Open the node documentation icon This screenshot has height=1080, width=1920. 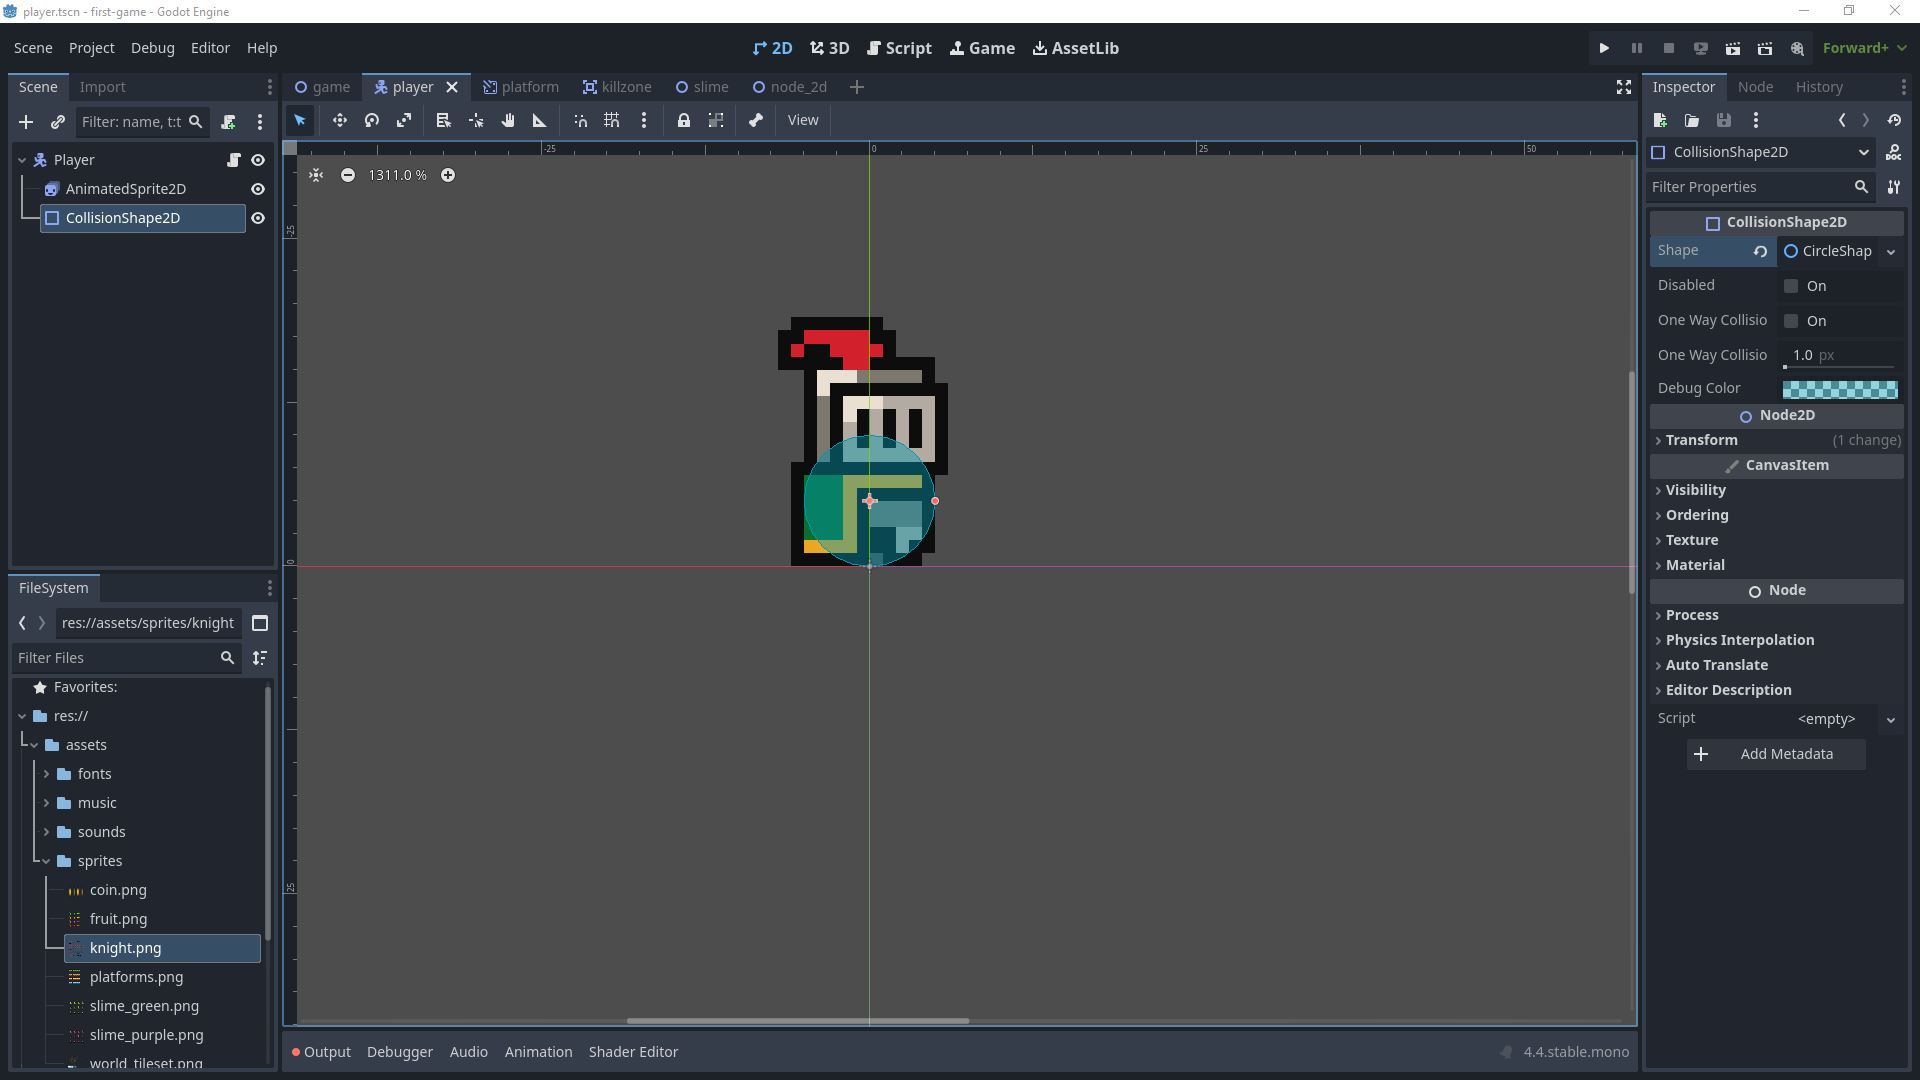tap(1893, 153)
